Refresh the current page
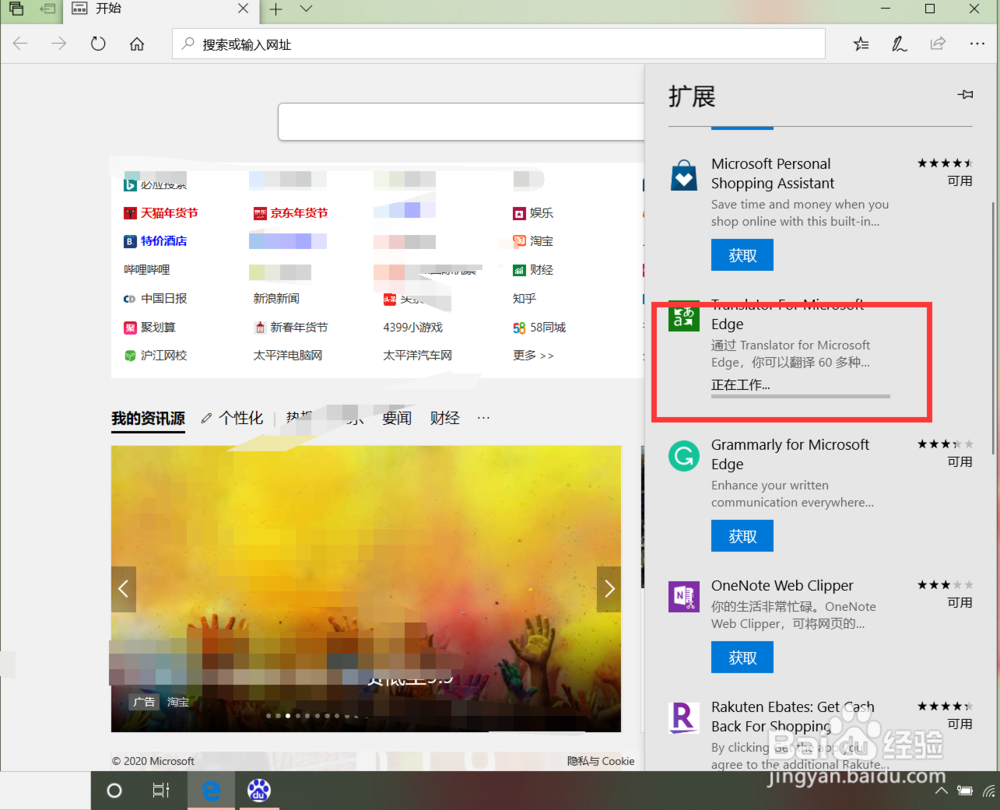 [x=98, y=44]
